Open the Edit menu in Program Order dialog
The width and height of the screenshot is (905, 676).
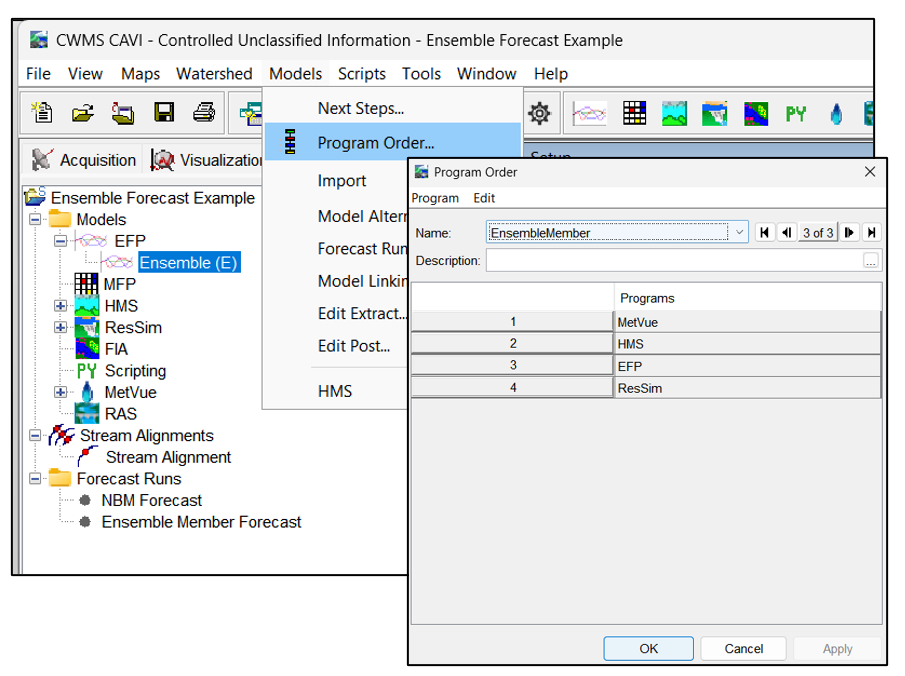click(x=484, y=198)
